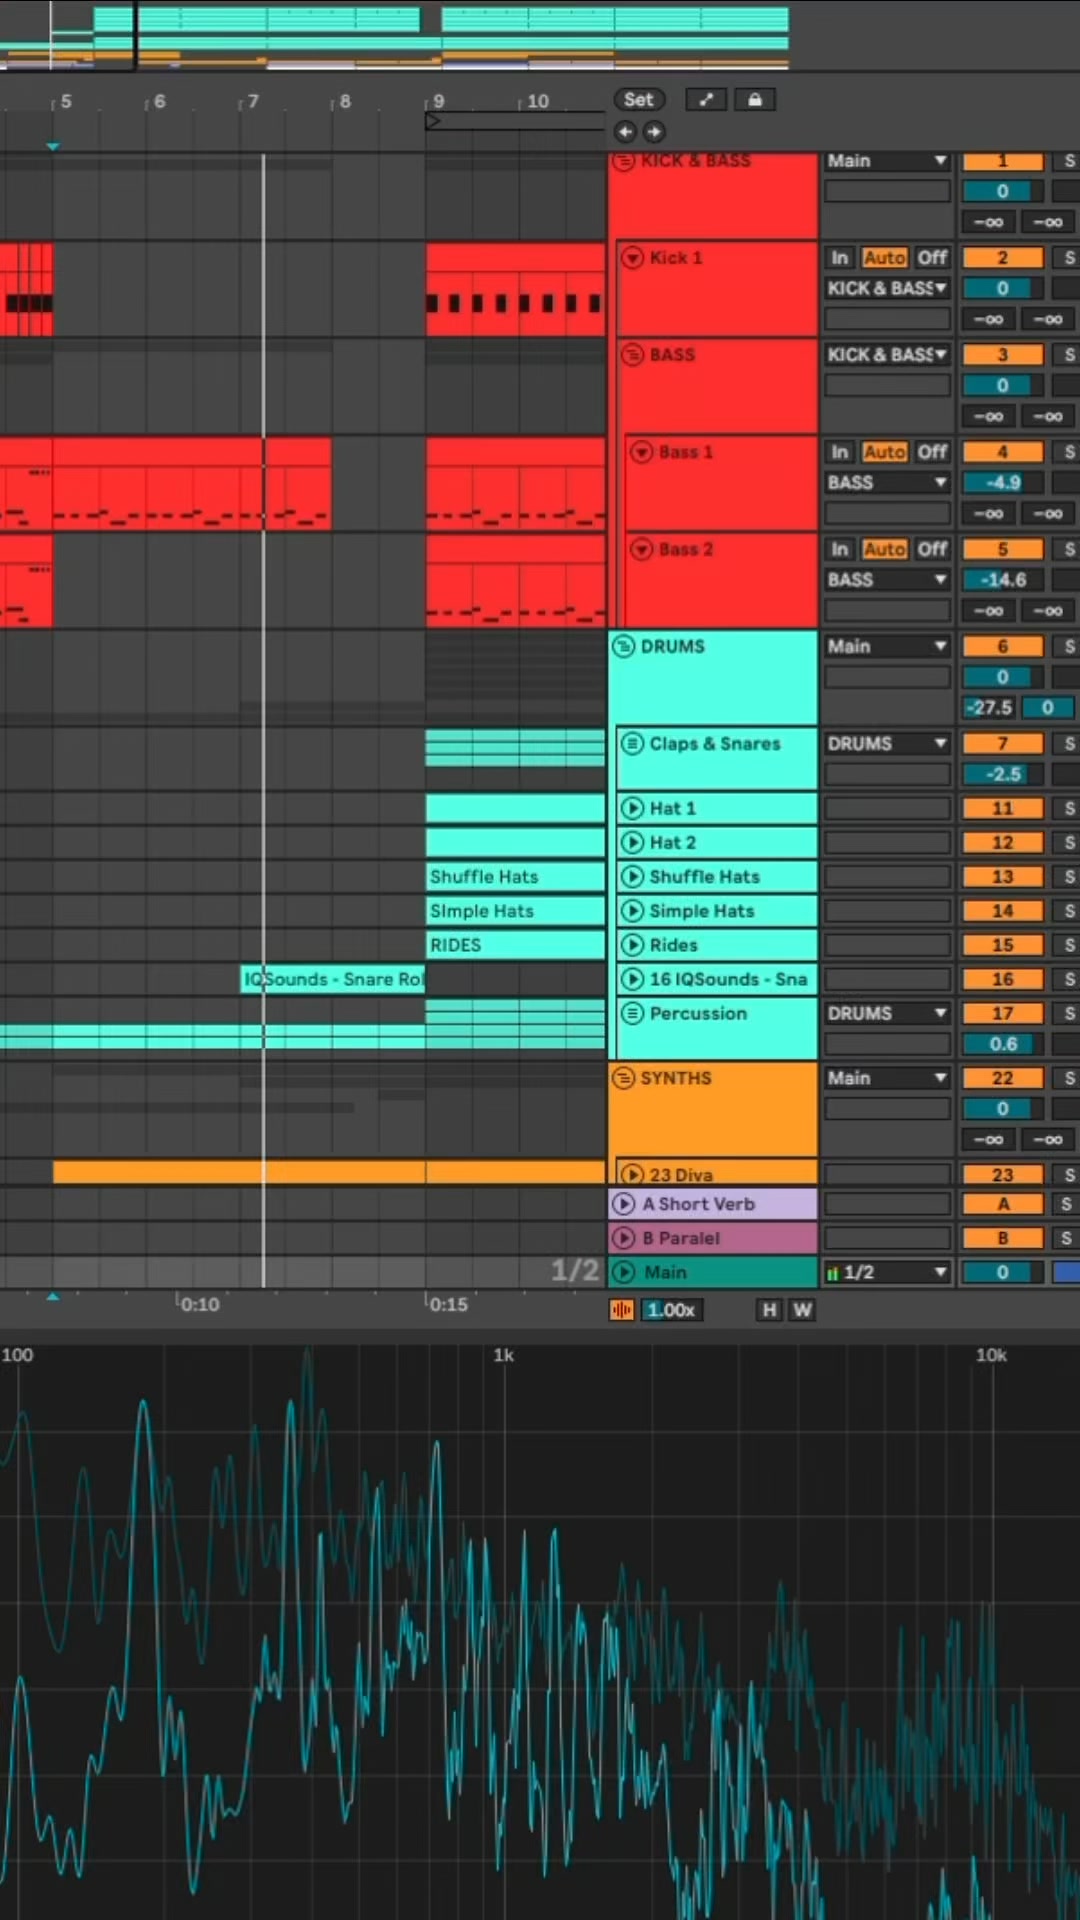The width and height of the screenshot is (1080, 1920).
Task: Select the Shuffle Hats clip
Action: tap(515, 876)
